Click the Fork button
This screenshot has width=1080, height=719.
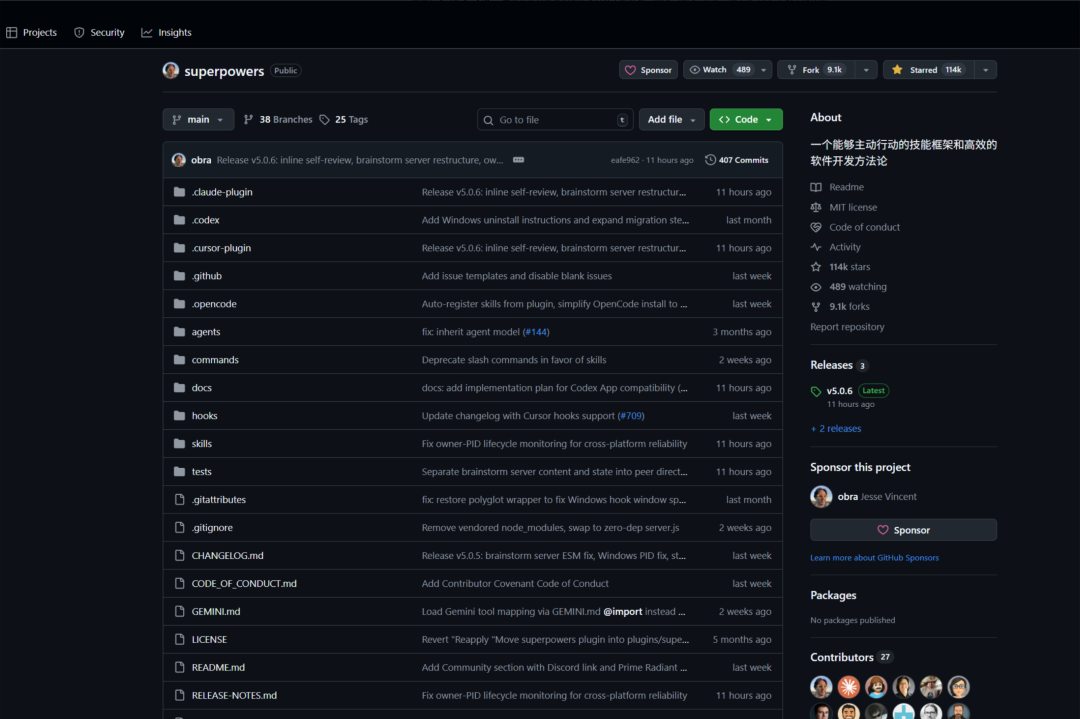coord(816,70)
